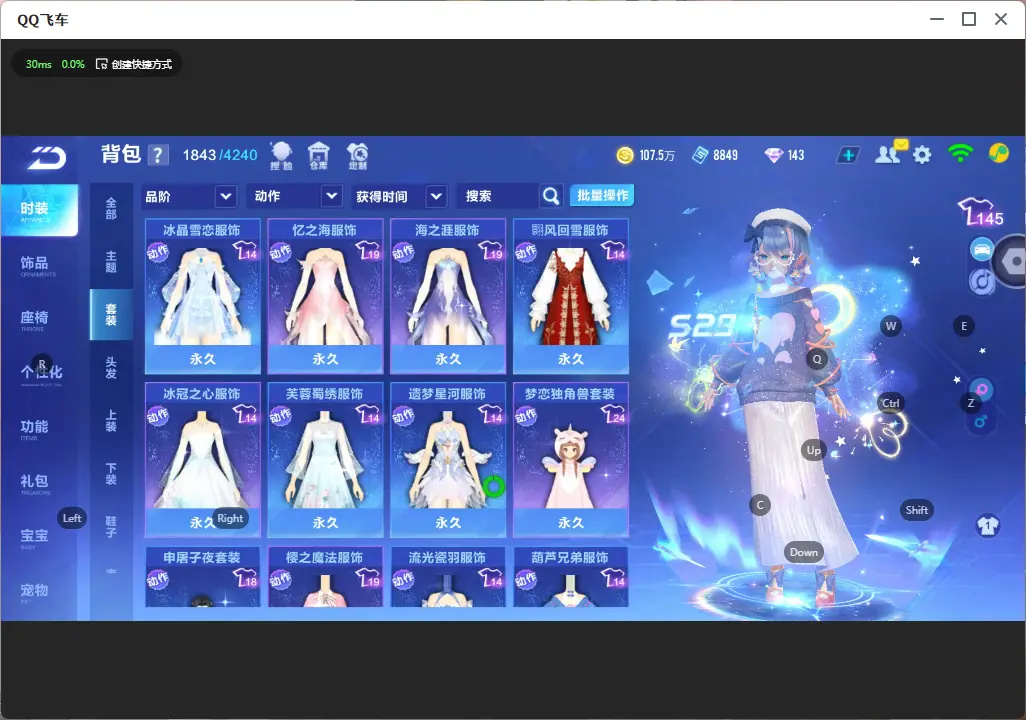Switch to the 个性化 category tab

[39, 373]
